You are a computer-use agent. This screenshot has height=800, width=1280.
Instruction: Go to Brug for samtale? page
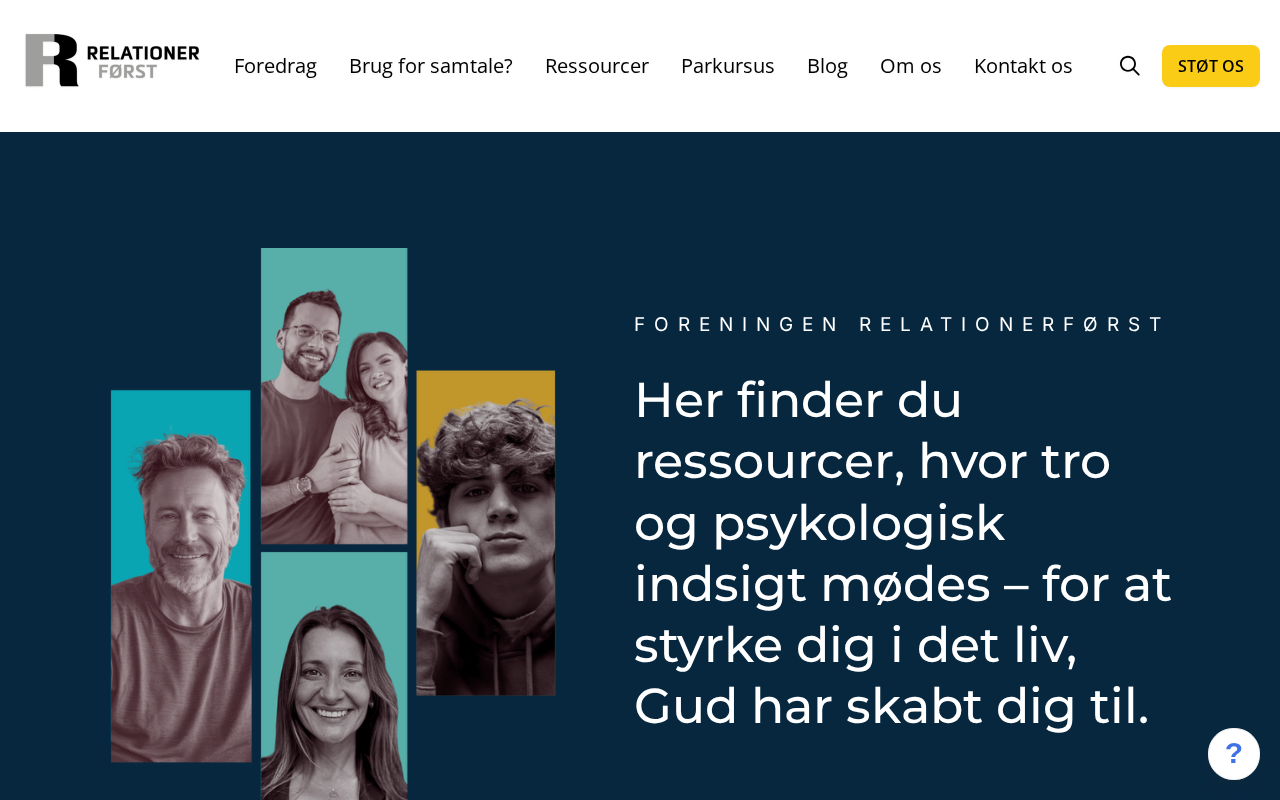pyautogui.click(x=431, y=66)
